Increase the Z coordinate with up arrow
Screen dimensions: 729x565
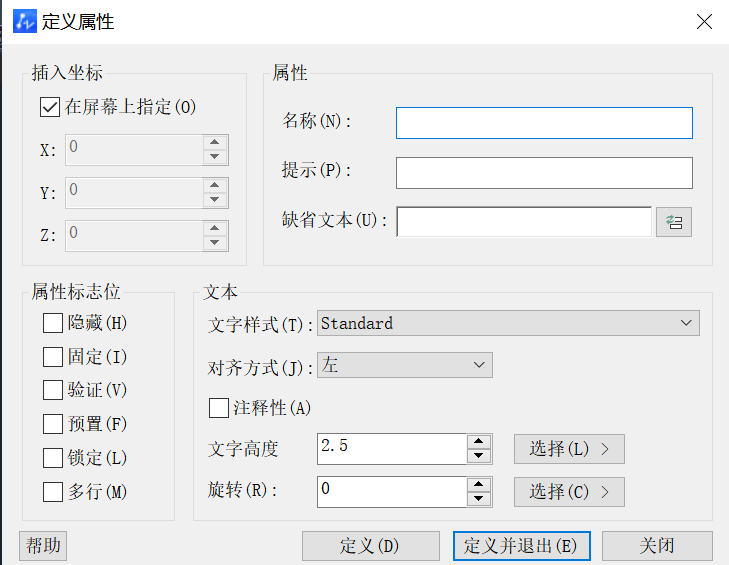click(215, 228)
